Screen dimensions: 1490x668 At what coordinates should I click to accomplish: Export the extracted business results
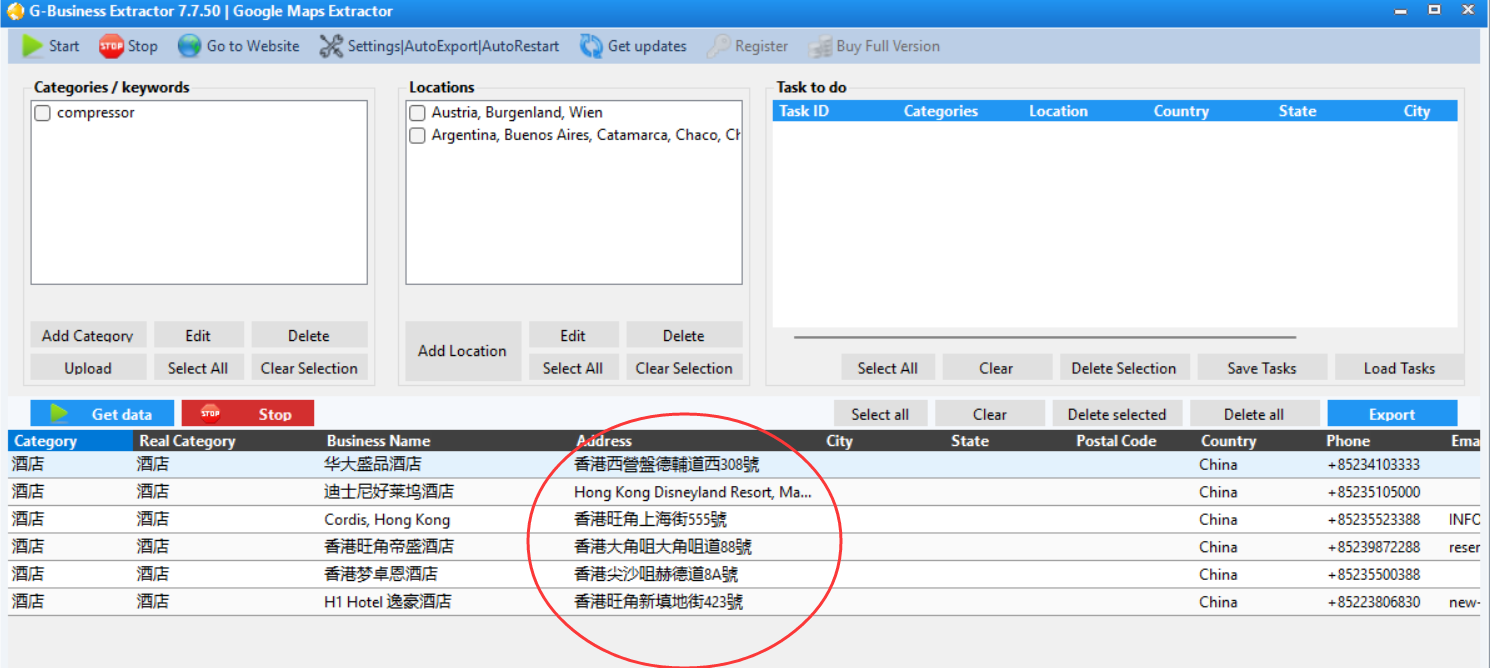[x=1392, y=413]
